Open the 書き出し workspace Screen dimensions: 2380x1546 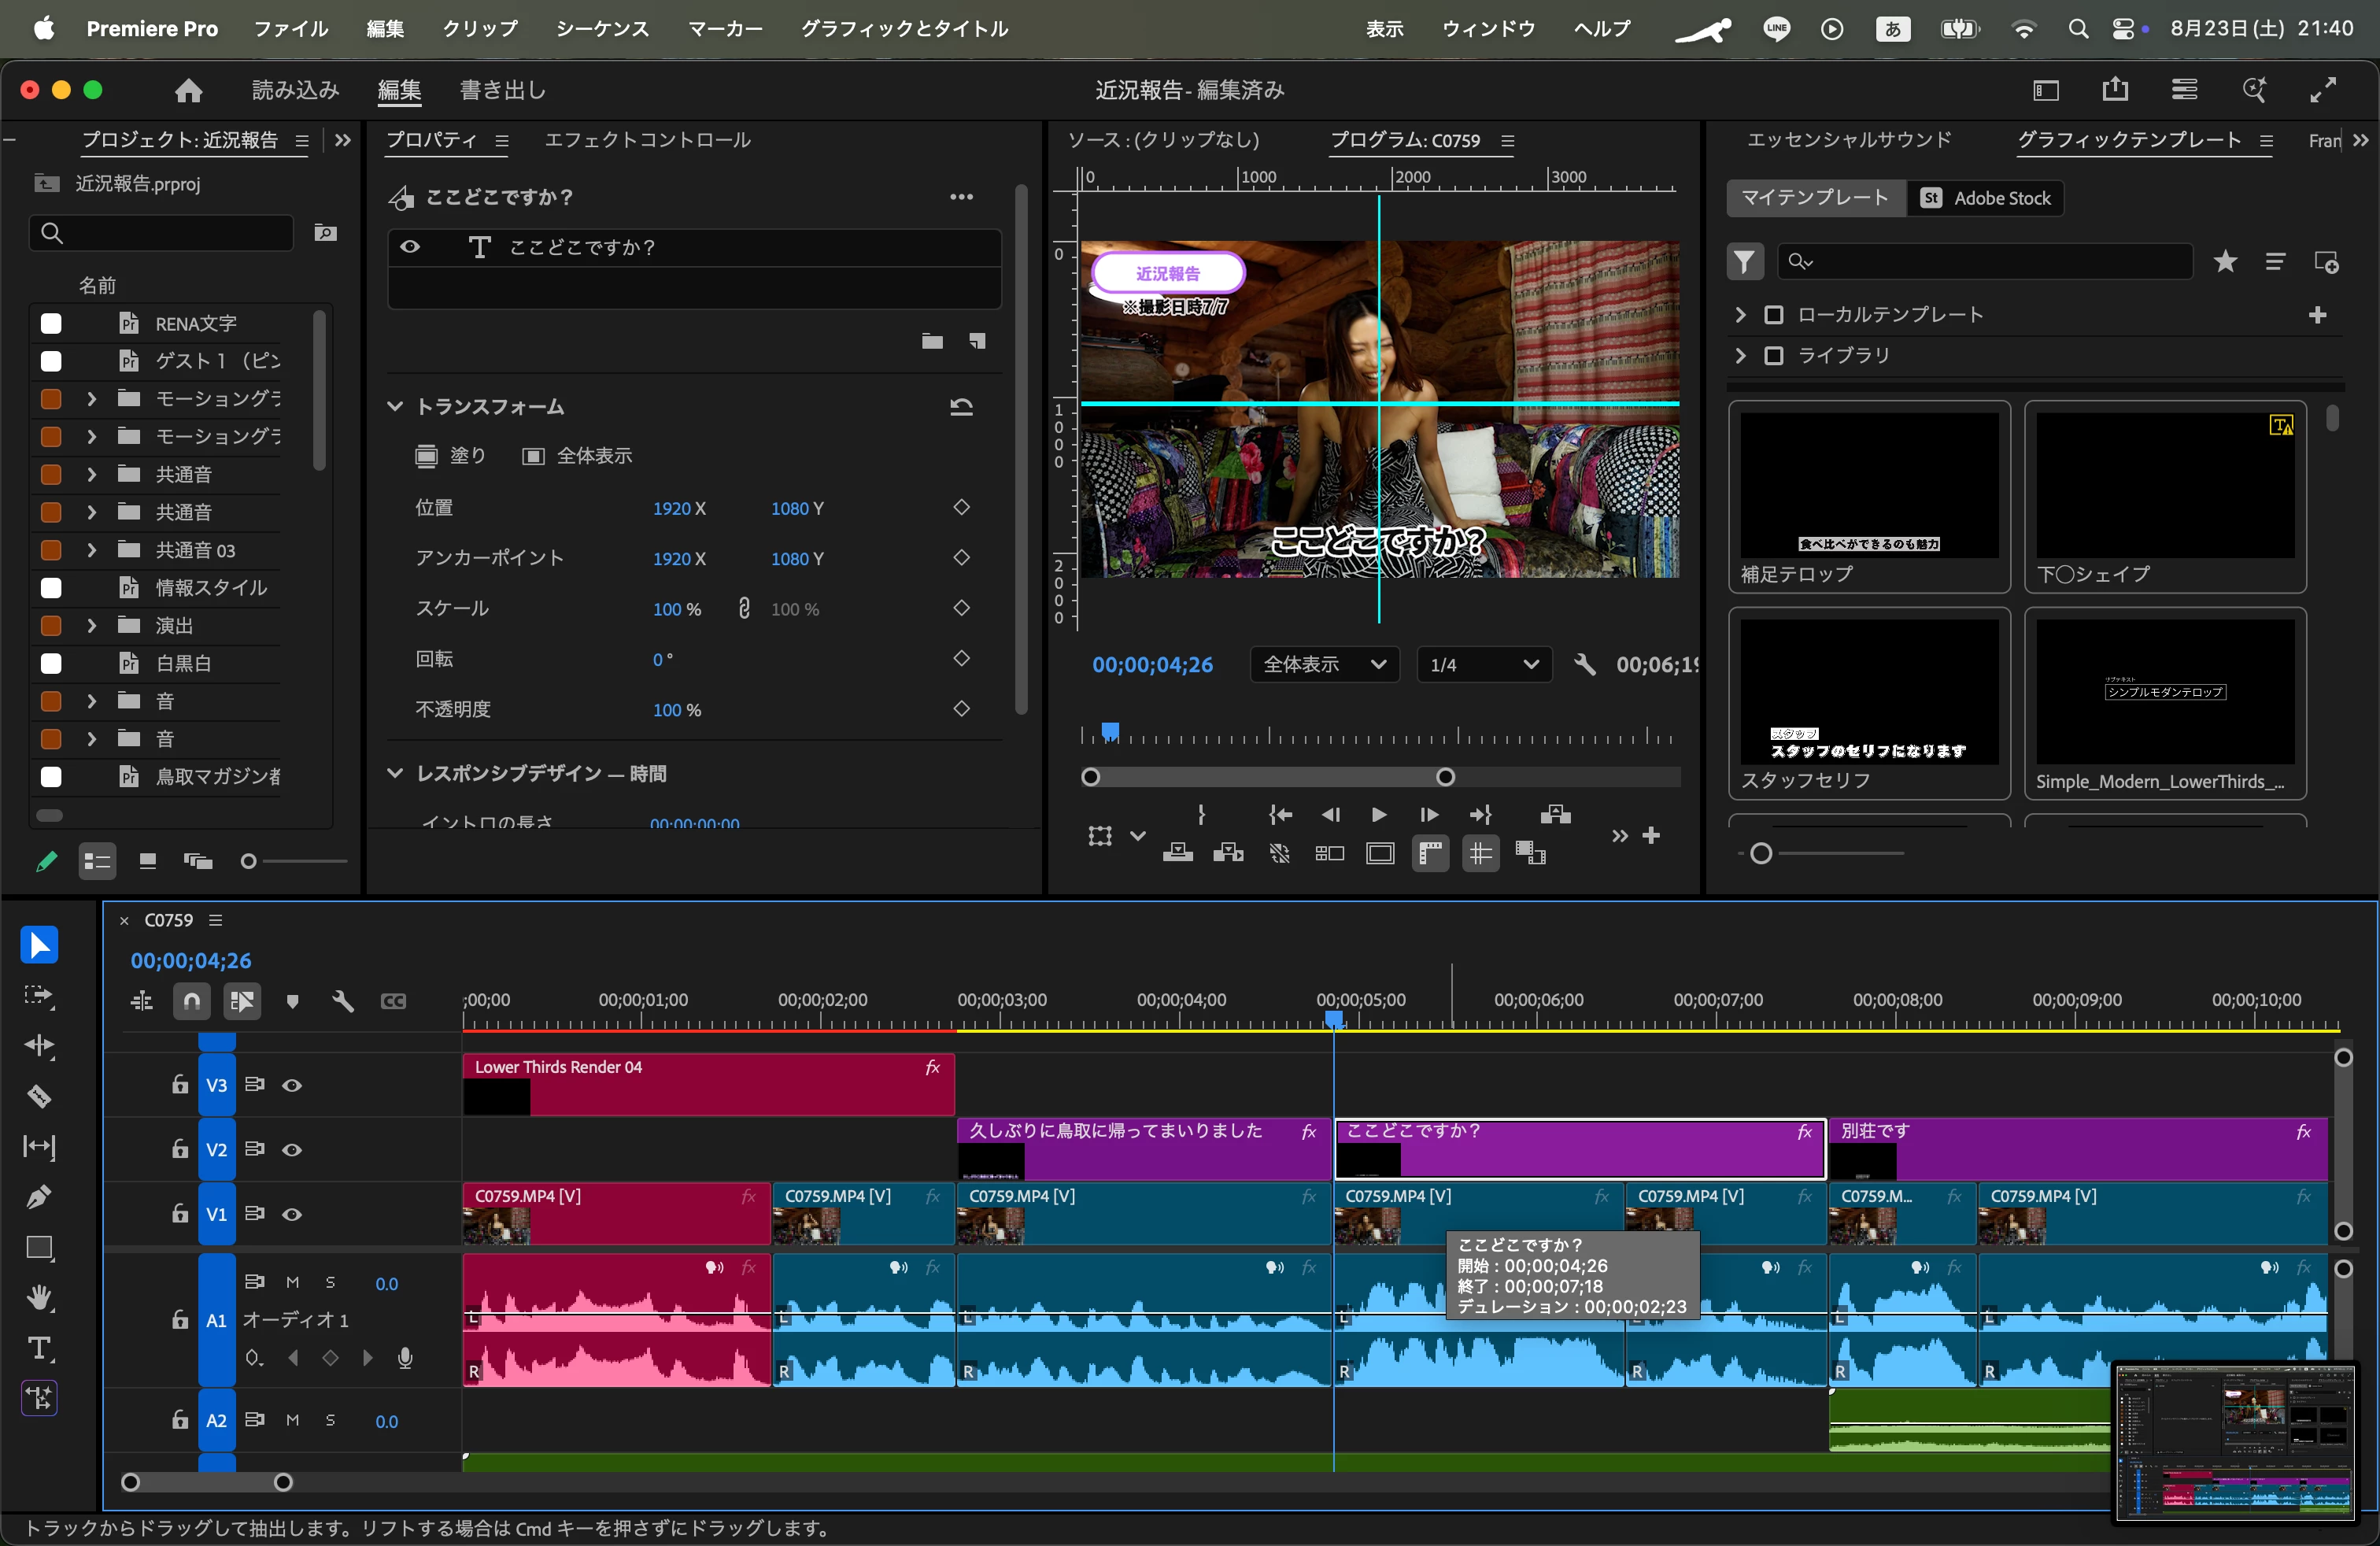coord(503,91)
